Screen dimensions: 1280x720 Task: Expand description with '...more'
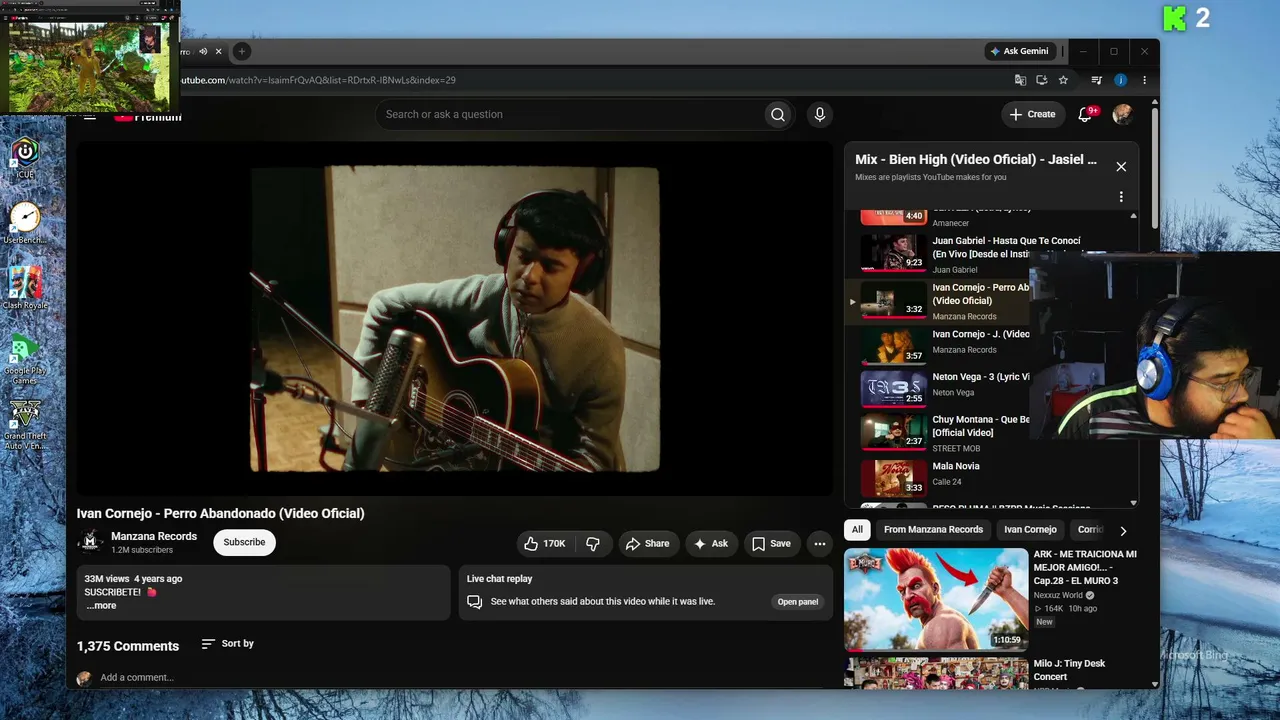101,605
